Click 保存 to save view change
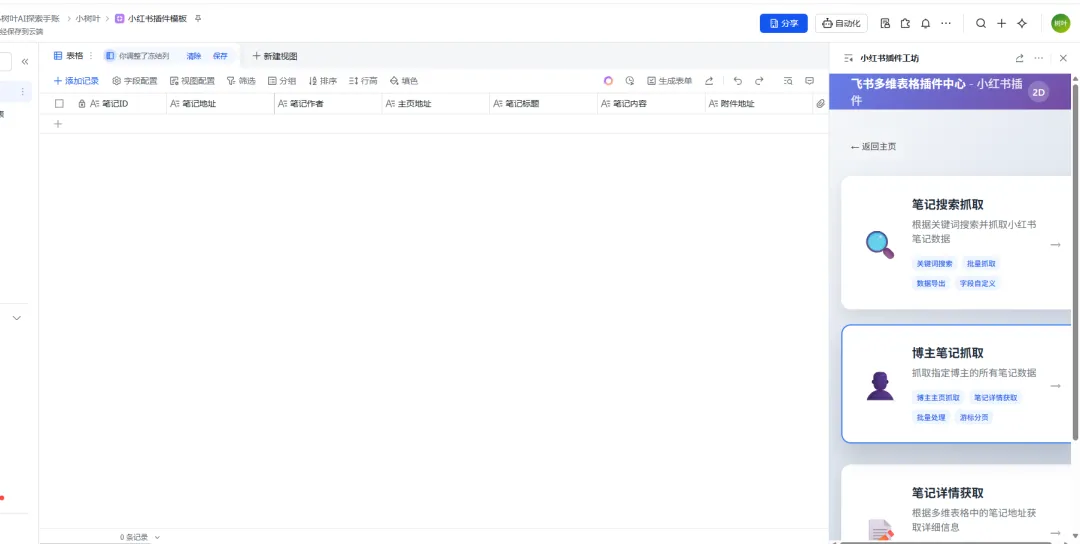Image resolution: width=1080 pixels, height=544 pixels. pyautogui.click(x=220, y=56)
